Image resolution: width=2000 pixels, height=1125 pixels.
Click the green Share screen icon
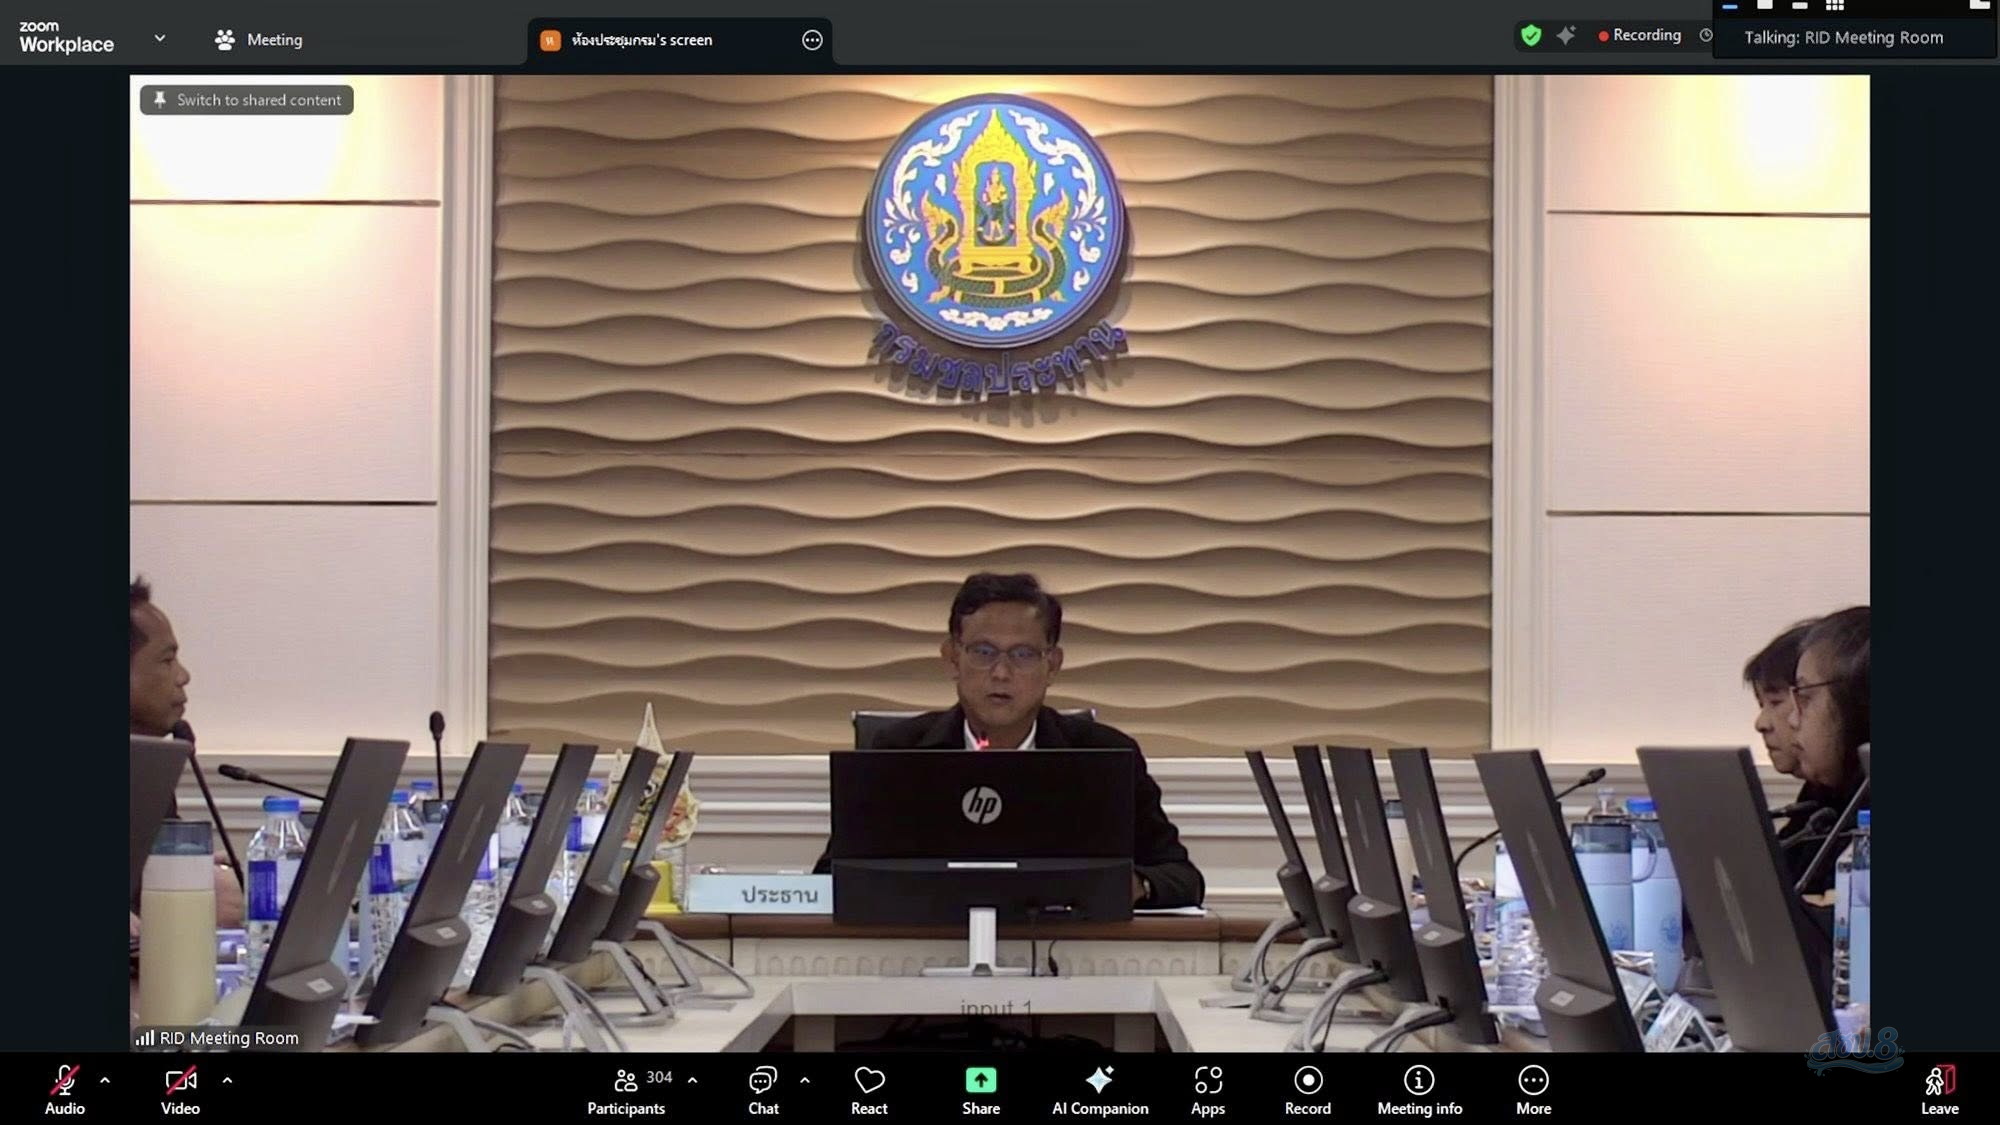(x=980, y=1080)
